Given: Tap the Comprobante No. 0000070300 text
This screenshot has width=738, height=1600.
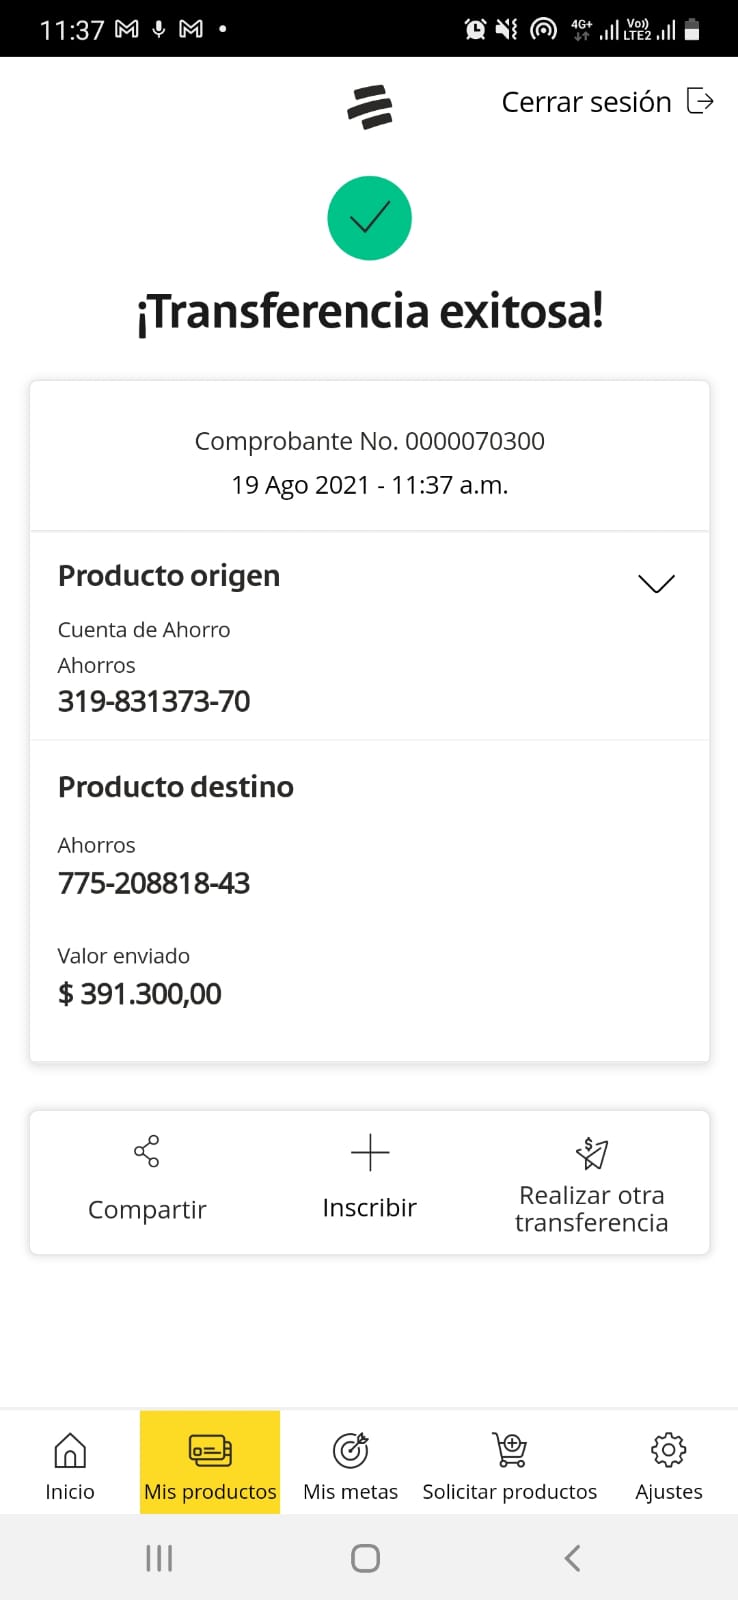Looking at the screenshot, I should 369,441.
